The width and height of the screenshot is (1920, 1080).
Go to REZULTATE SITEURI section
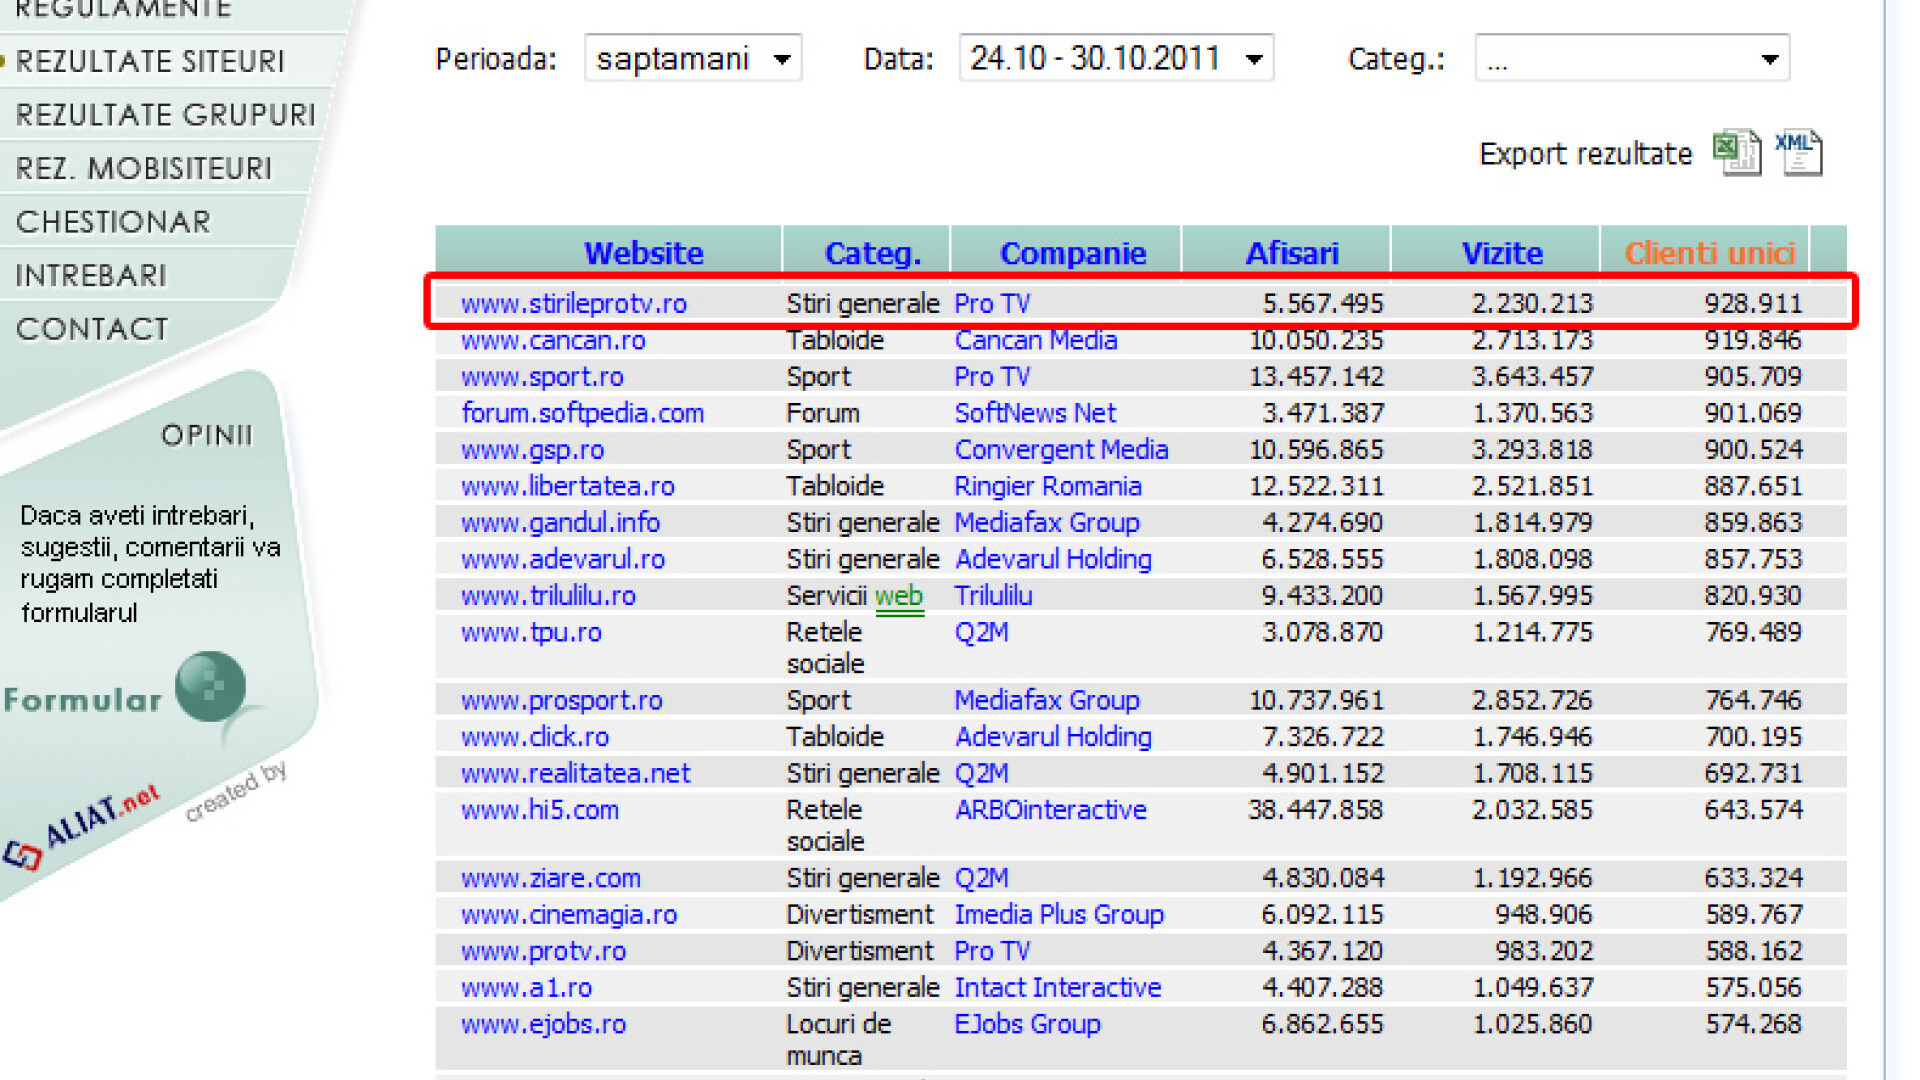click(150, 60)
